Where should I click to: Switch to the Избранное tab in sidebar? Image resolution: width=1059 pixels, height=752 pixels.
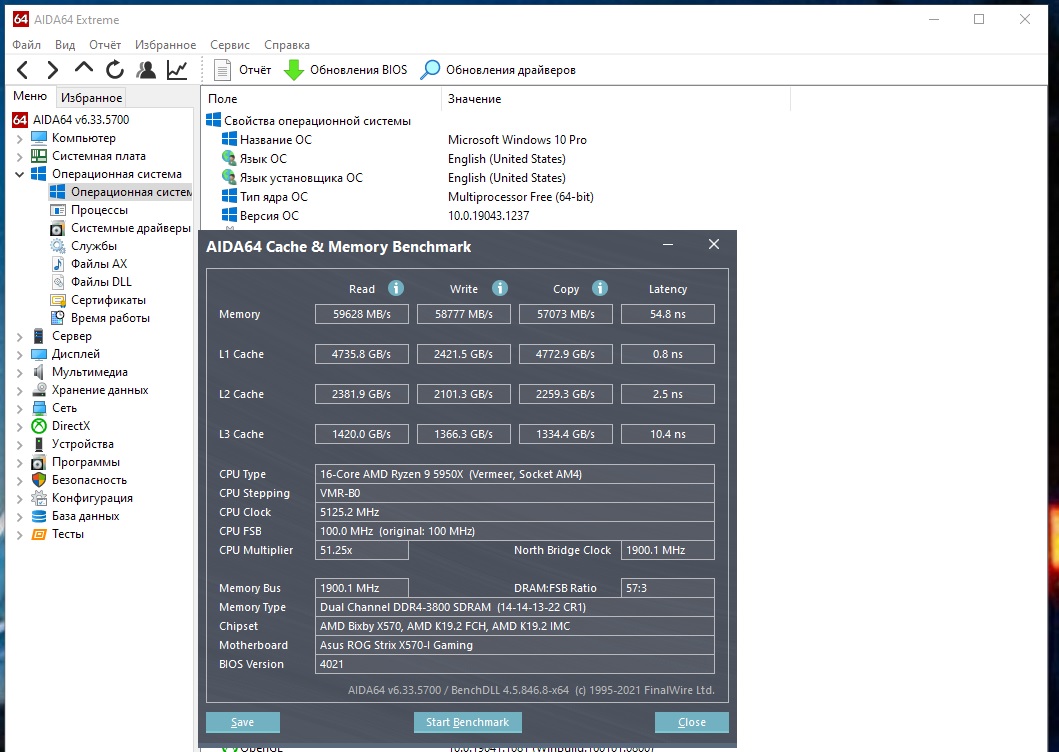[91, 98]
